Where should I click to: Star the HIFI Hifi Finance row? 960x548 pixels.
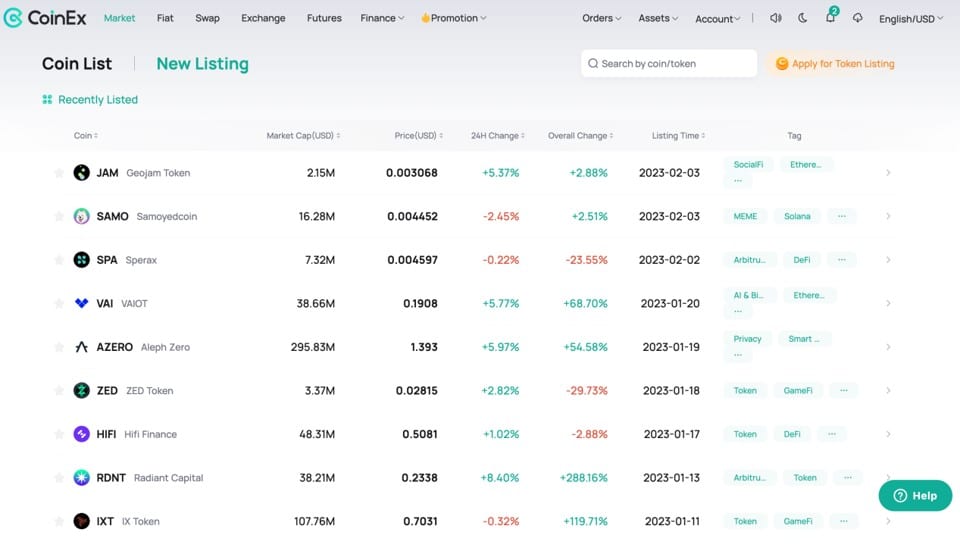click(59, 435)
